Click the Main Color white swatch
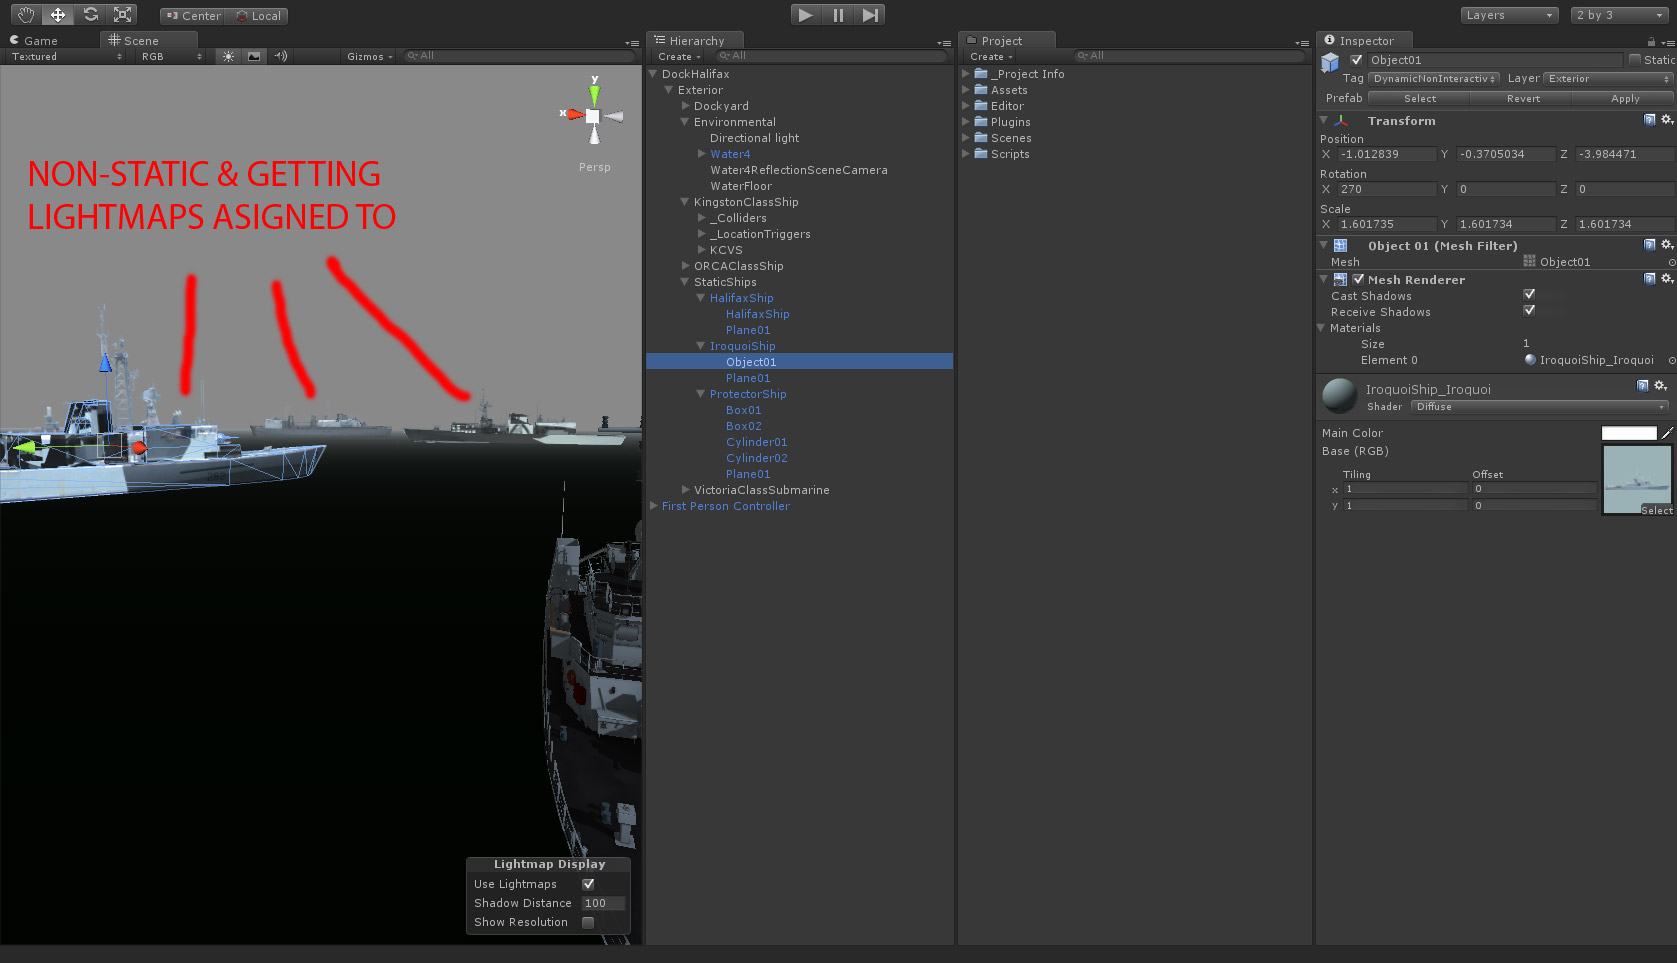1677x963 pixels. [x=1630, y=432]
